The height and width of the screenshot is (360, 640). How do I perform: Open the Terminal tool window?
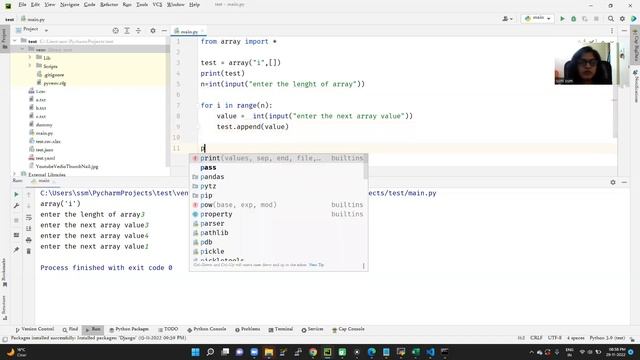(x=281, y=329)
